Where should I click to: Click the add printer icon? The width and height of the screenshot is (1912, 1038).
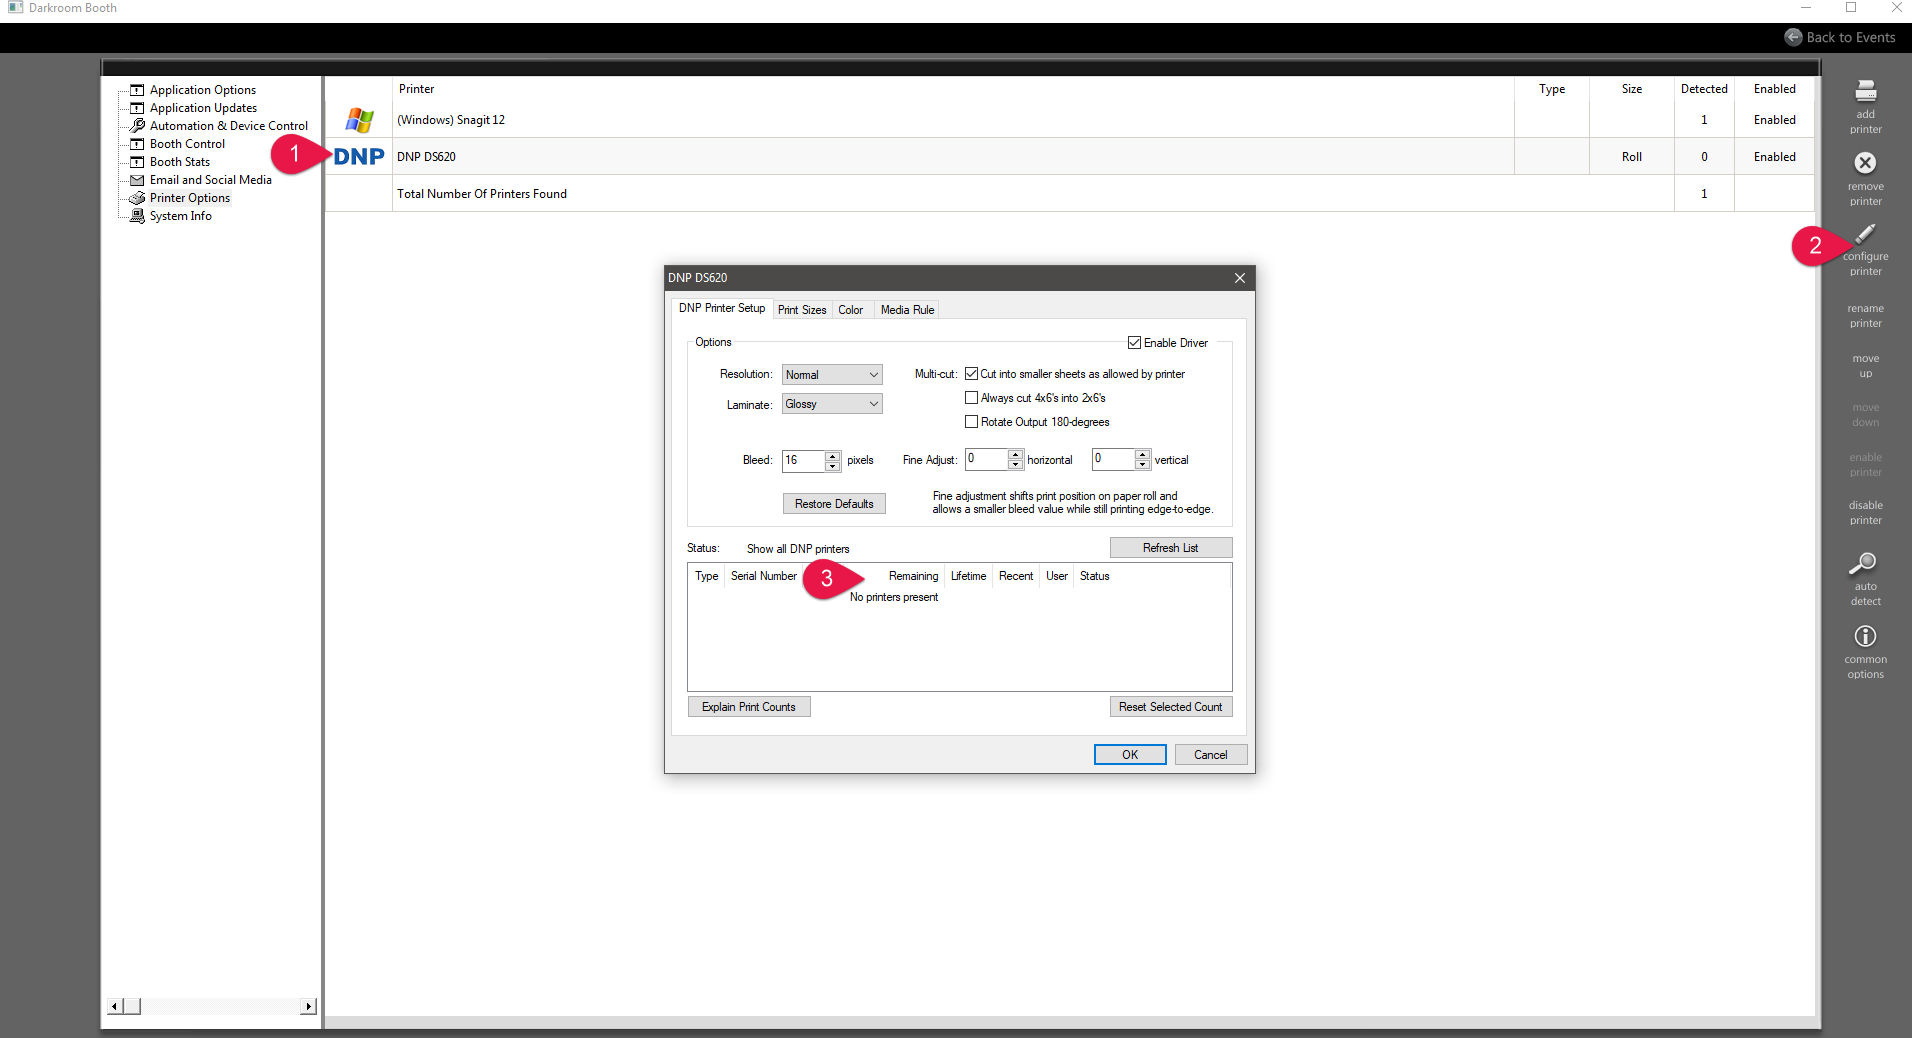point(1865,92)
